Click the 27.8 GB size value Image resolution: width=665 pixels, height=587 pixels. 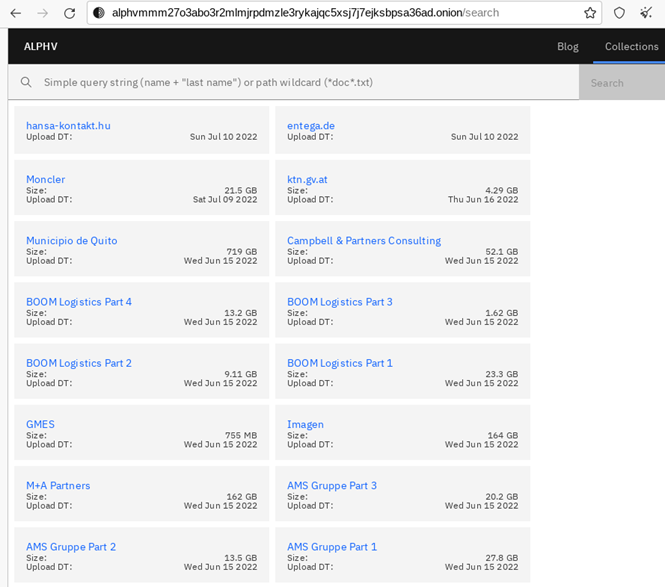501,558
